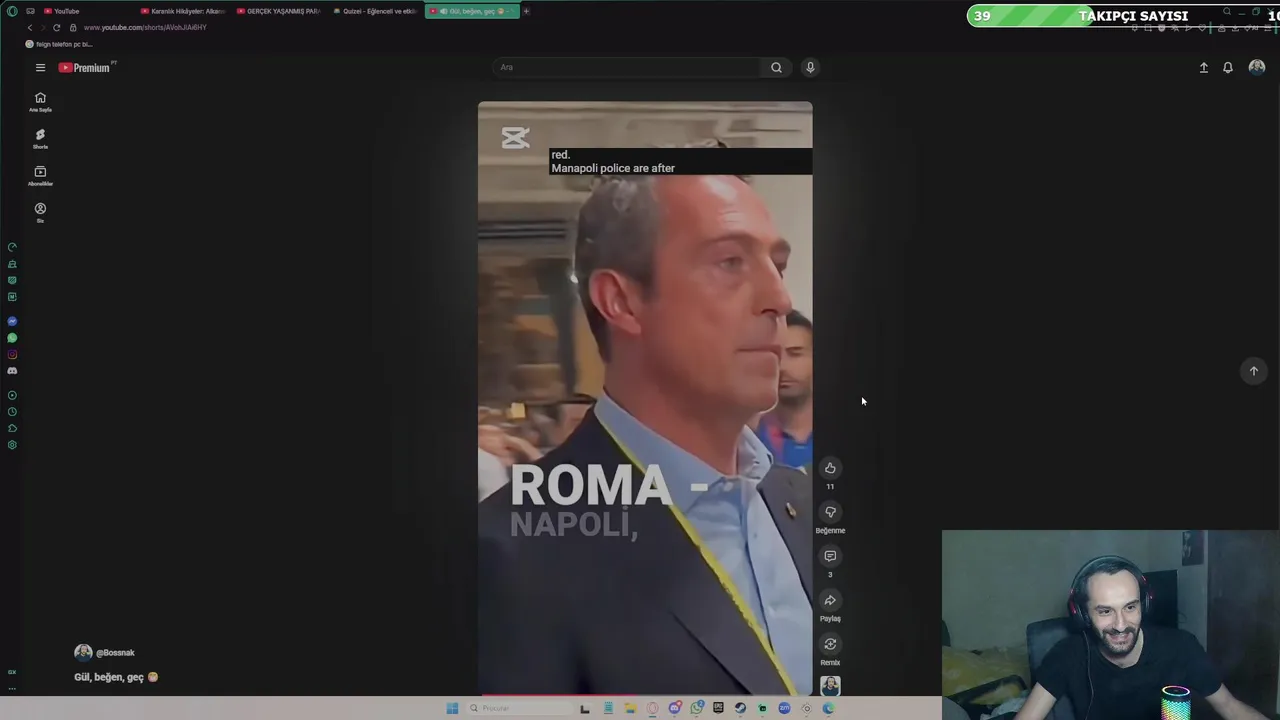Open @Bossnak channel link
Screen dimensions: 1280x720
tap(115, 653)
